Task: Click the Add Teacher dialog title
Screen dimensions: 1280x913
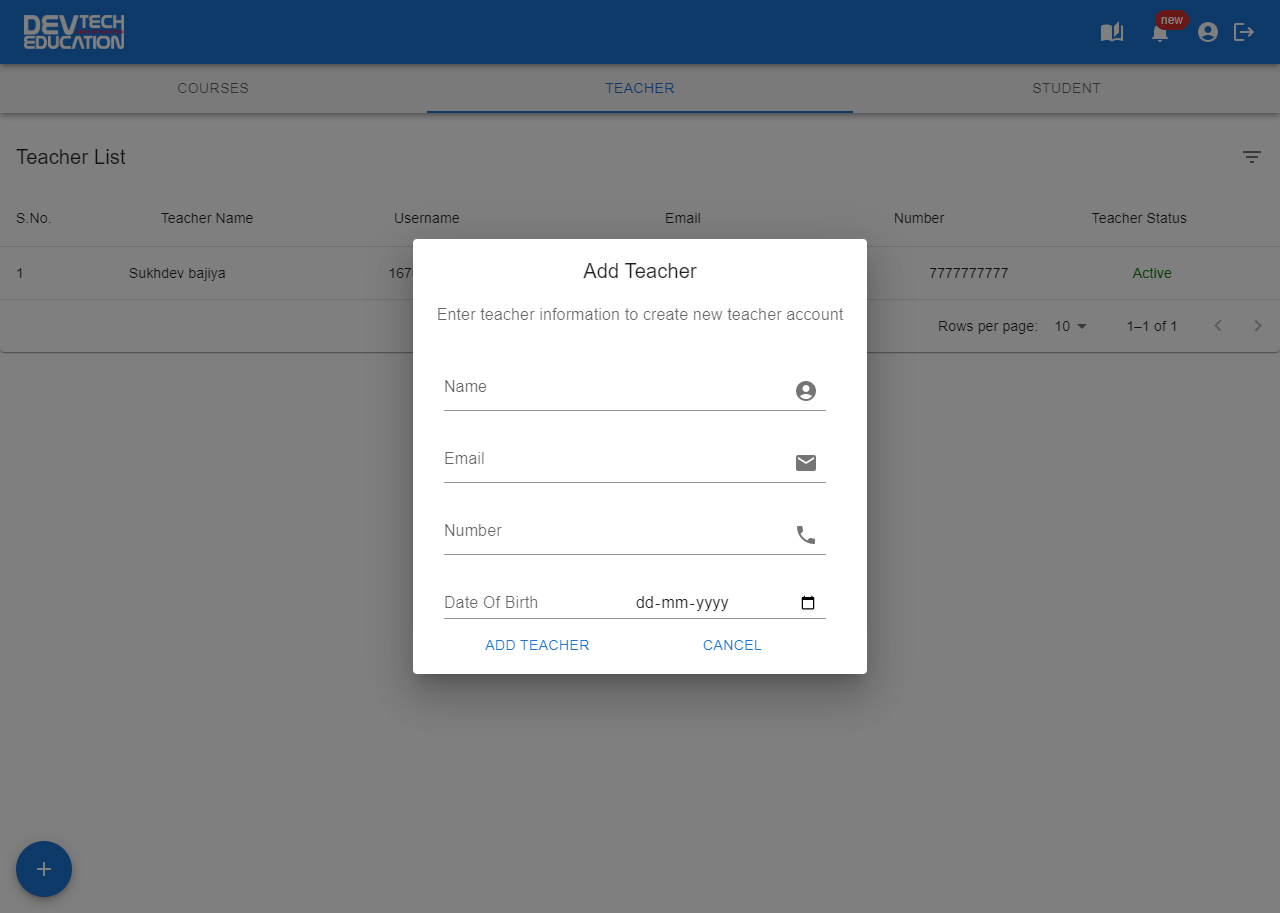Action: click(640, 271)
